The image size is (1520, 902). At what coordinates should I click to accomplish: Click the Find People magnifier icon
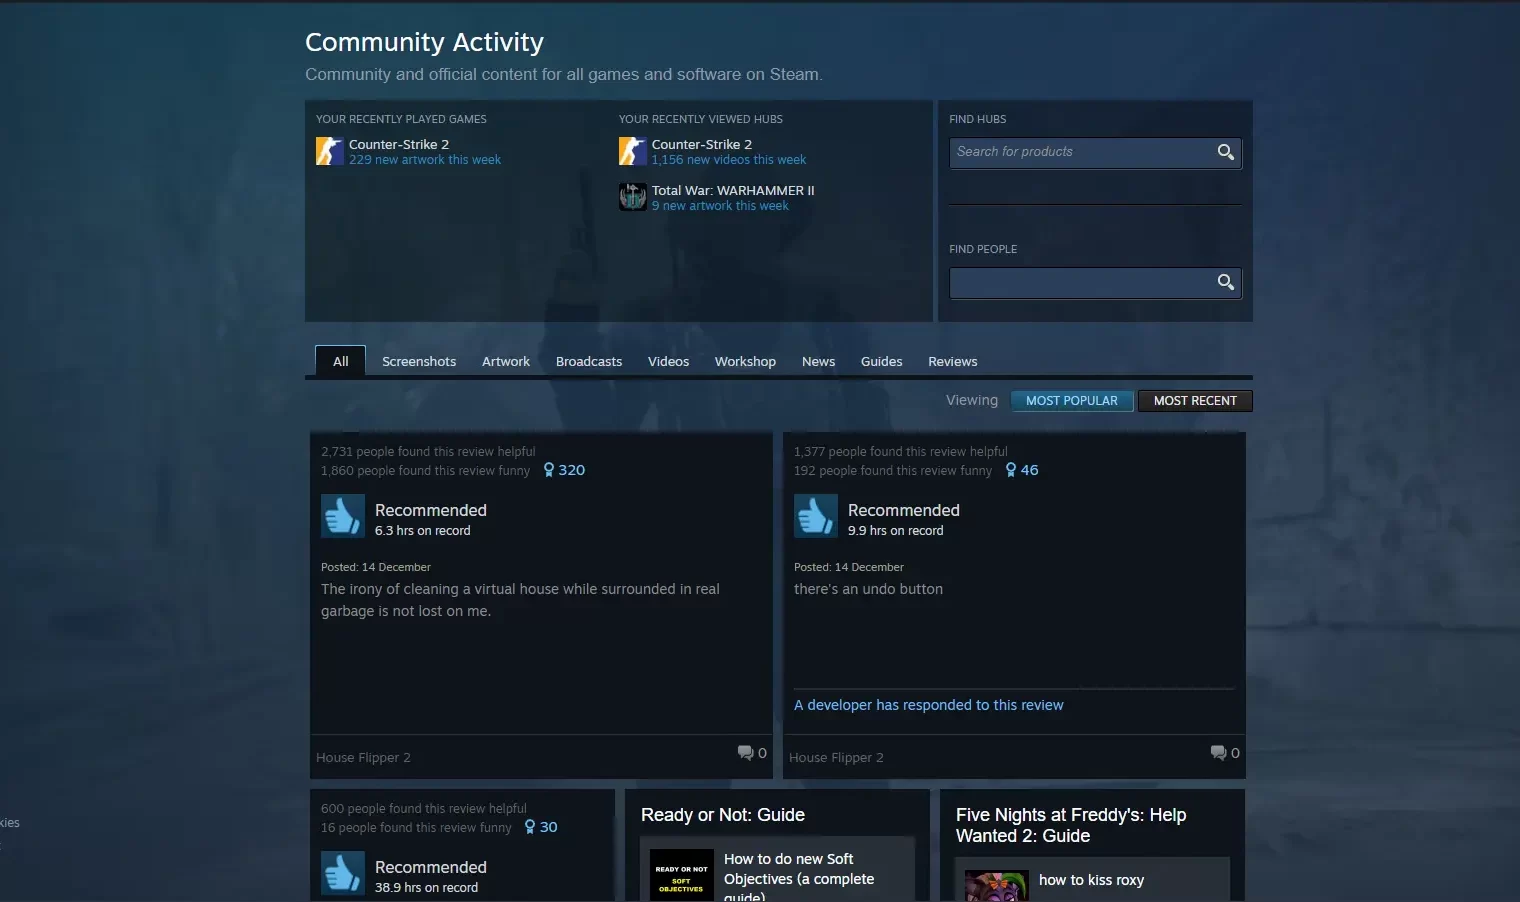coord(1225,282)
